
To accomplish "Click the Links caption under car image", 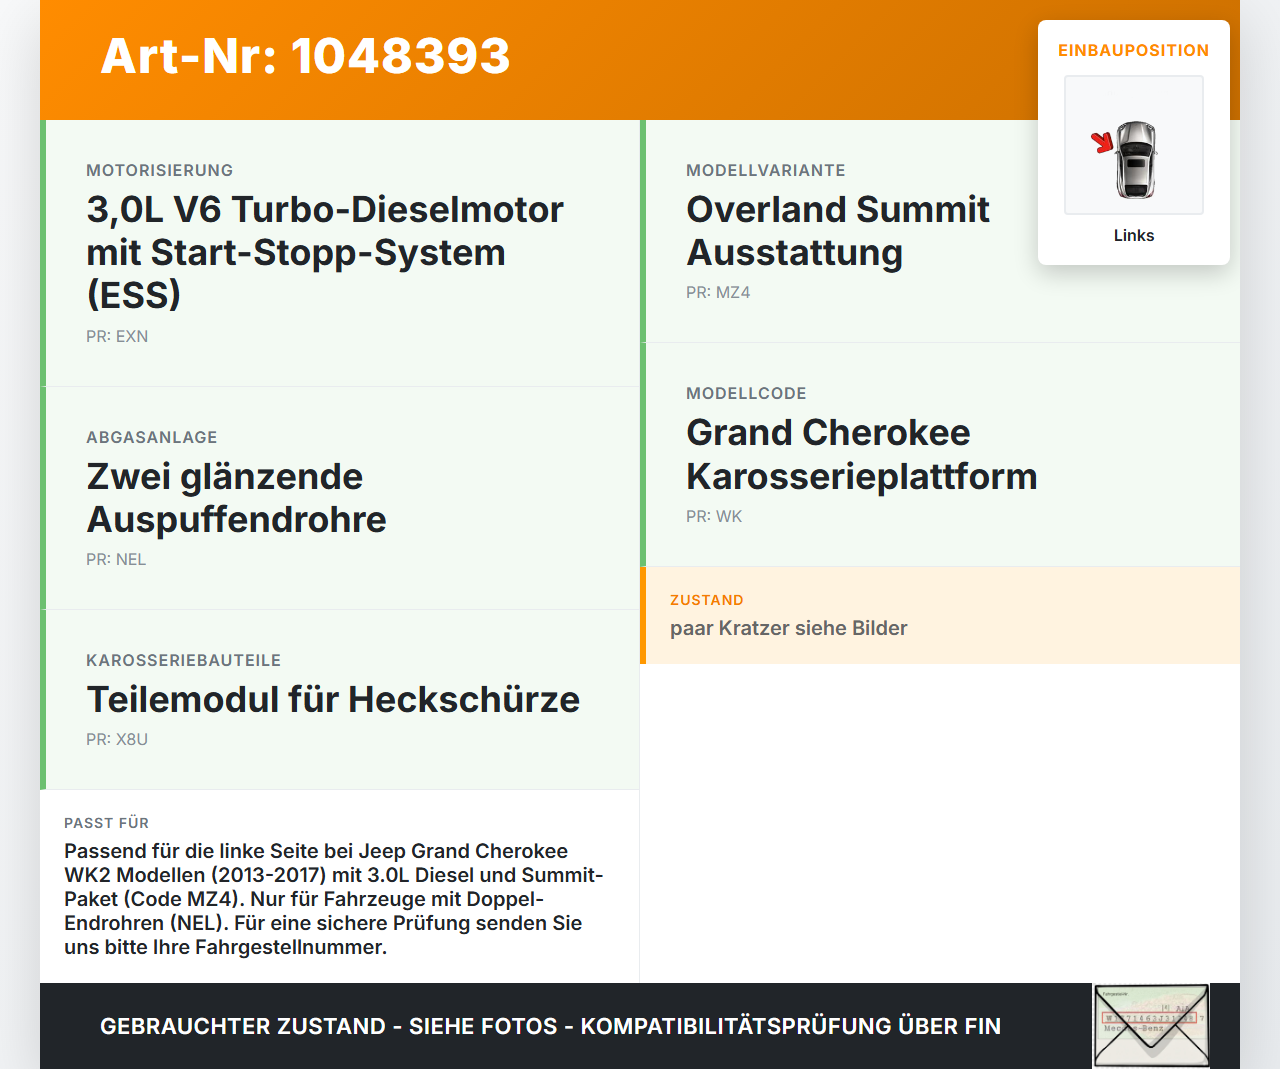I will point(1134,235).
